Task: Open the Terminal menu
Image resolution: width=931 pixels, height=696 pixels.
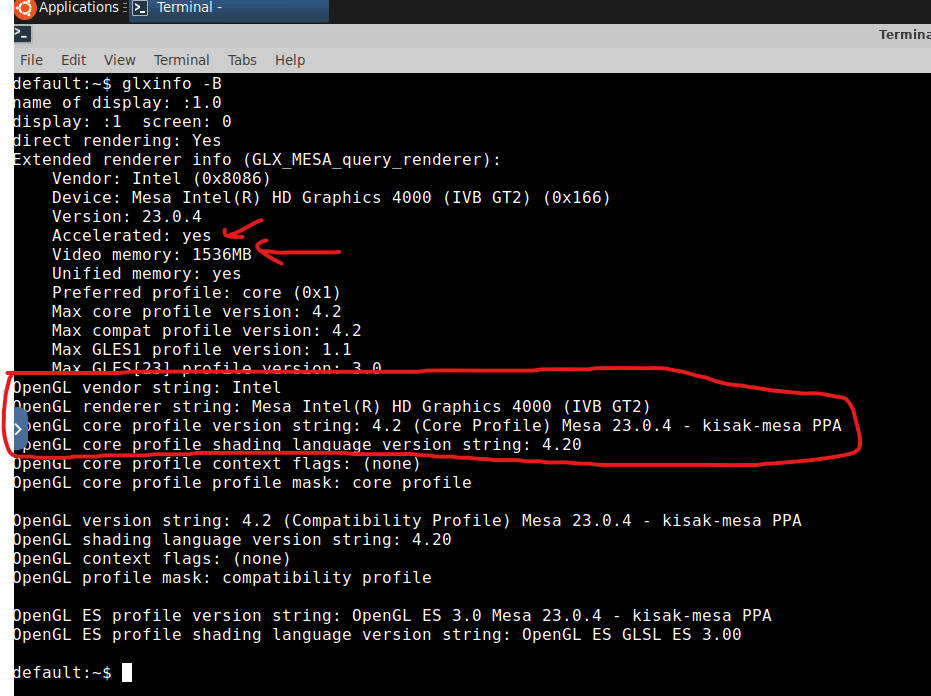Action: point(181,60)
